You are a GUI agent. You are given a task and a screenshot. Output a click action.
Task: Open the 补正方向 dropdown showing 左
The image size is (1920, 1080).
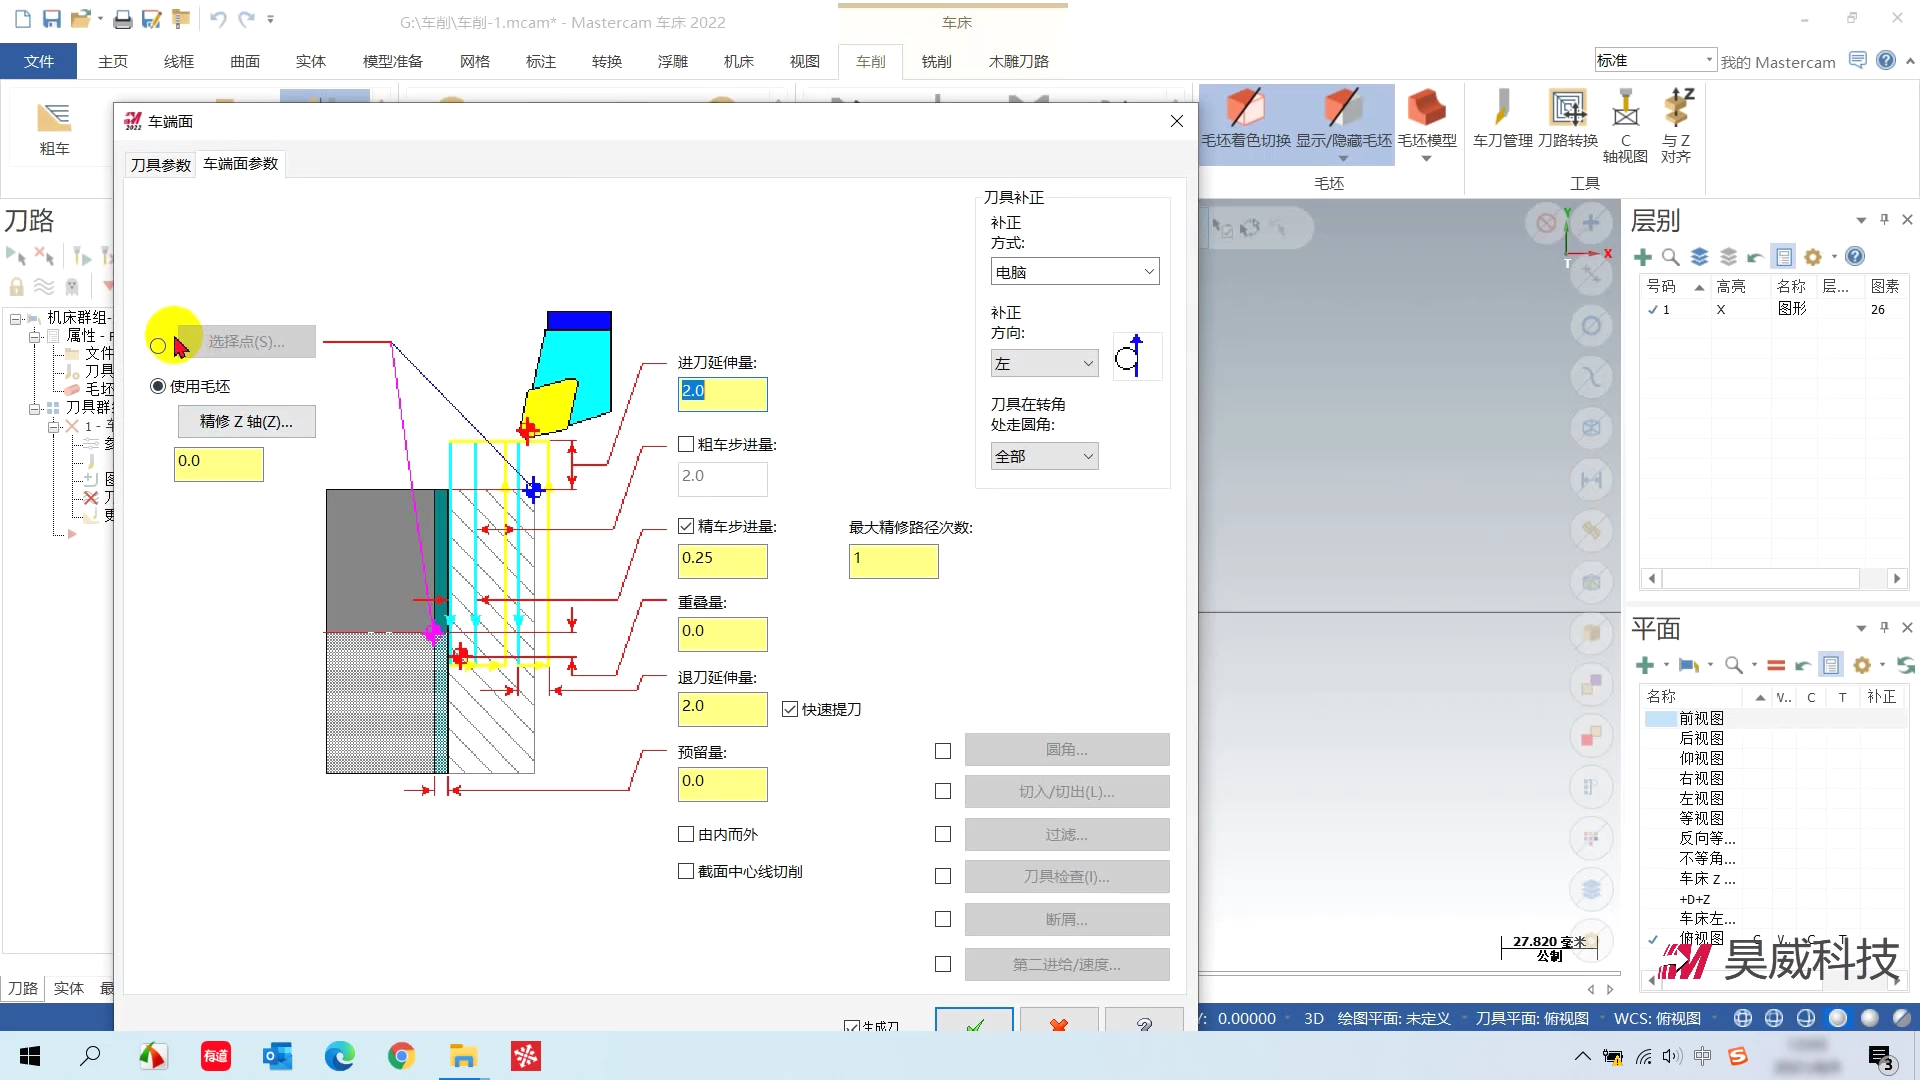[1044, 364]
